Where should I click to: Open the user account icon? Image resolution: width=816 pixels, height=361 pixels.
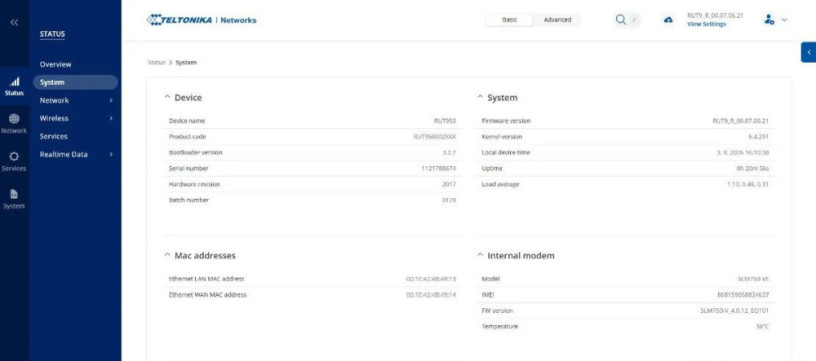point(769,20)
